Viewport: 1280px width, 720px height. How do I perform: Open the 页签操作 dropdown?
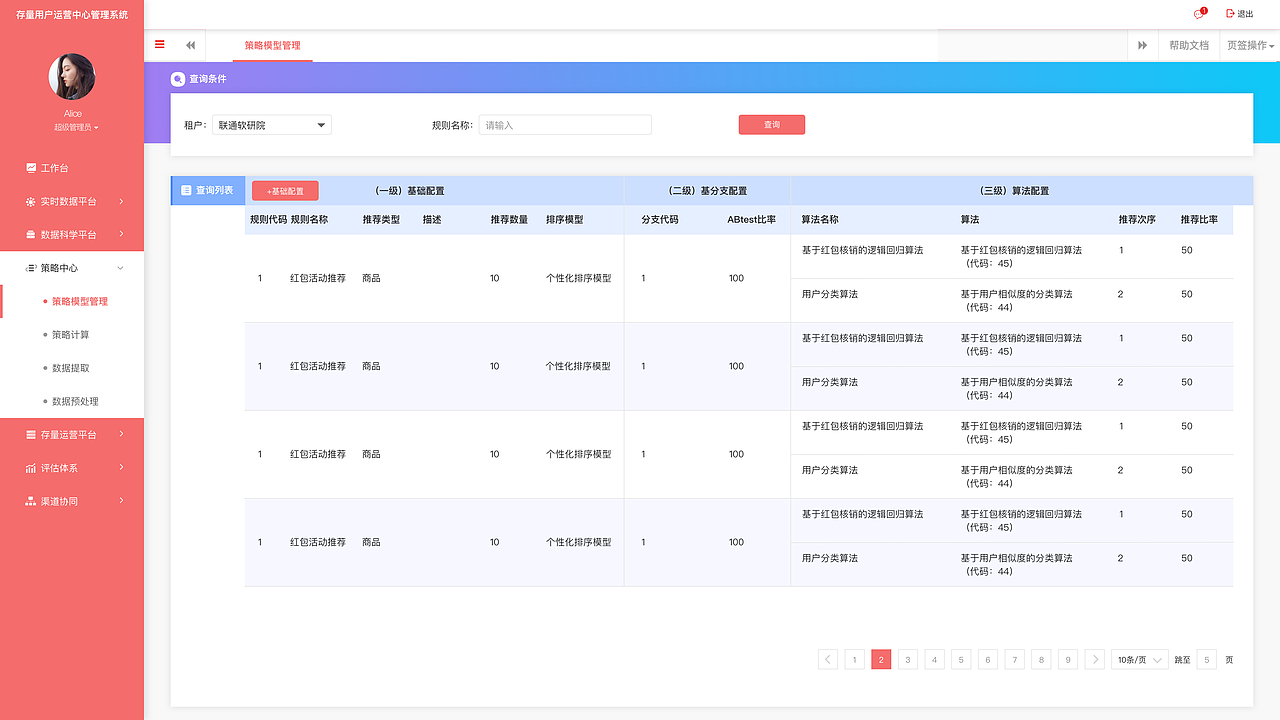1250,45
